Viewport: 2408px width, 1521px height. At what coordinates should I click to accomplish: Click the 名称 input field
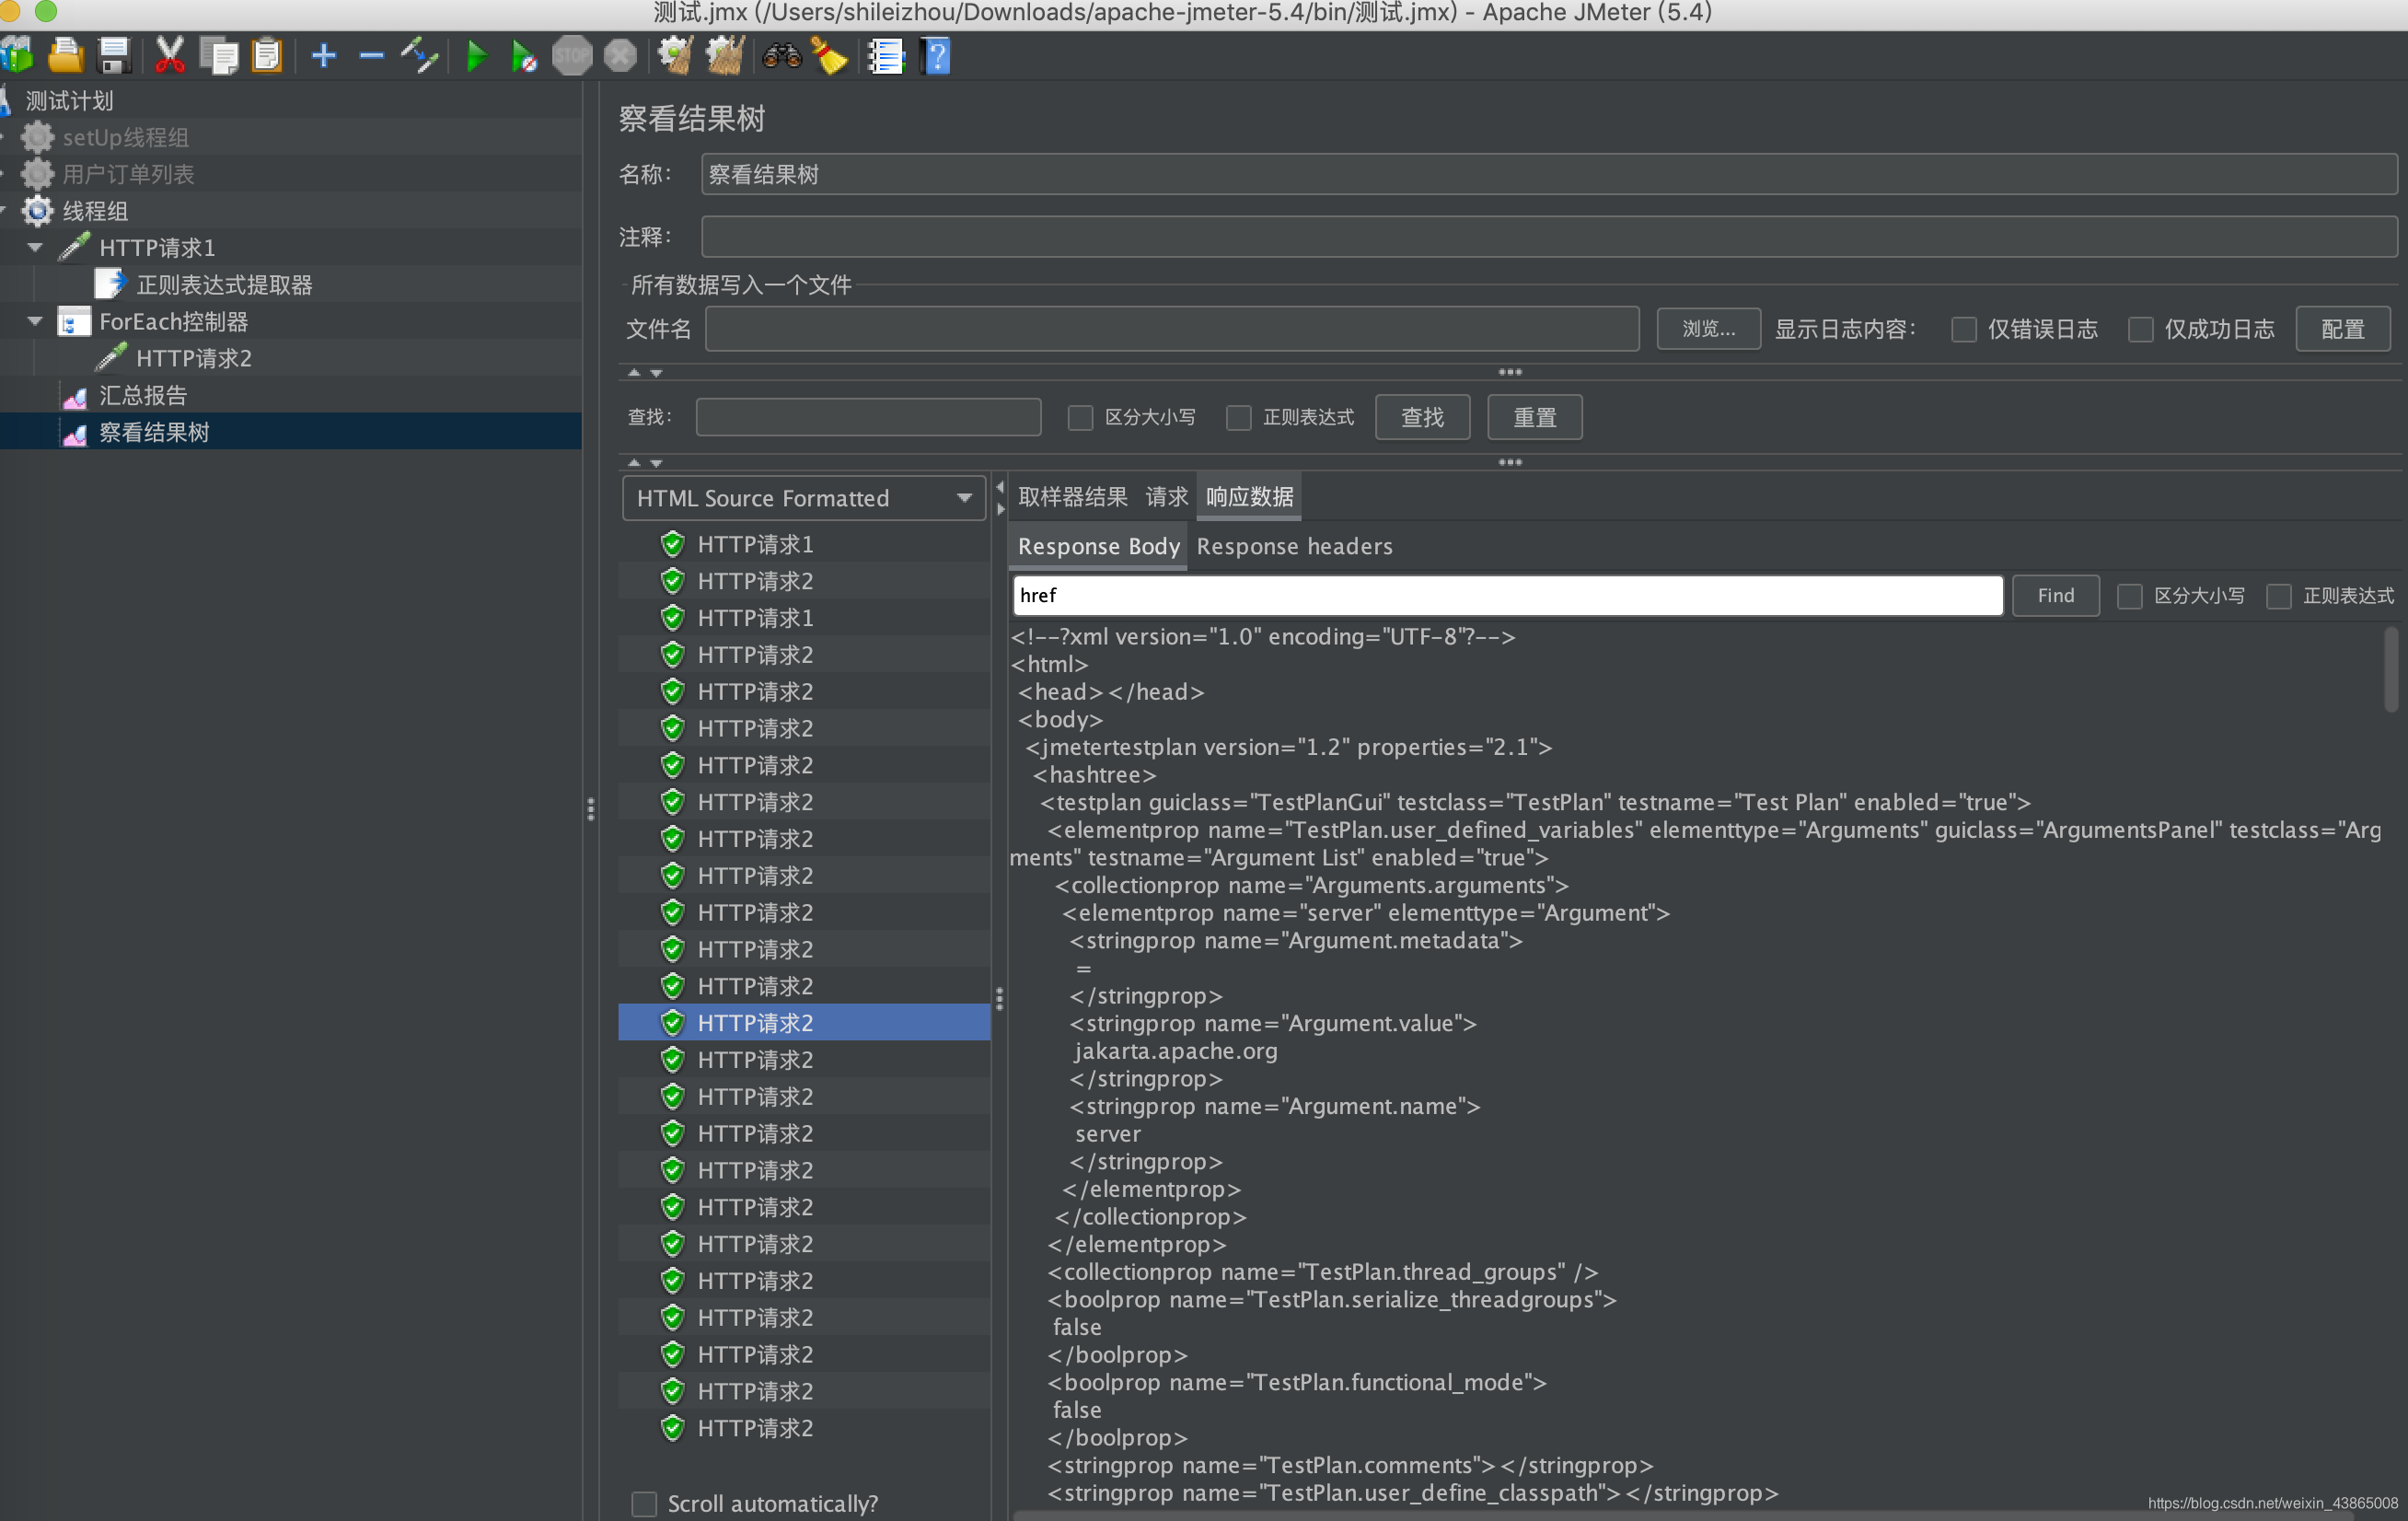(1549, 174)
